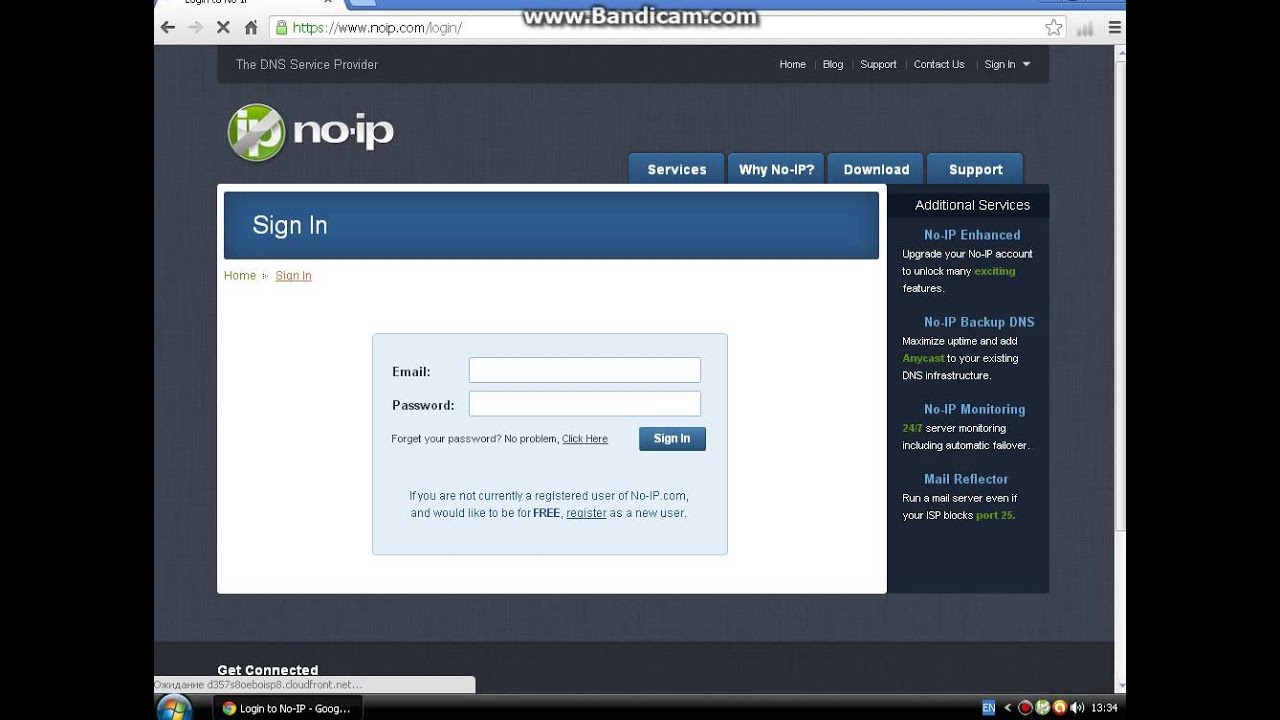The width and height of the screenshot is (1280, 720).
Task: Click the taskbar clock 13:34
Action: [x=1104, y=708]
